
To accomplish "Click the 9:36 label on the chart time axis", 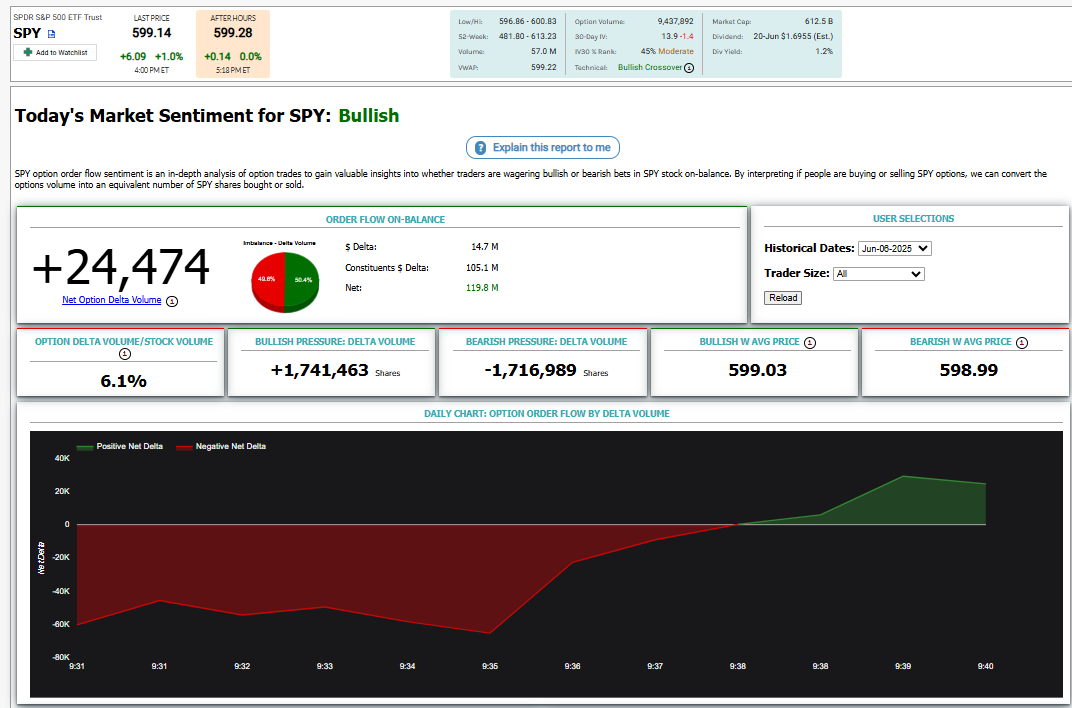I will pos(573,666).
